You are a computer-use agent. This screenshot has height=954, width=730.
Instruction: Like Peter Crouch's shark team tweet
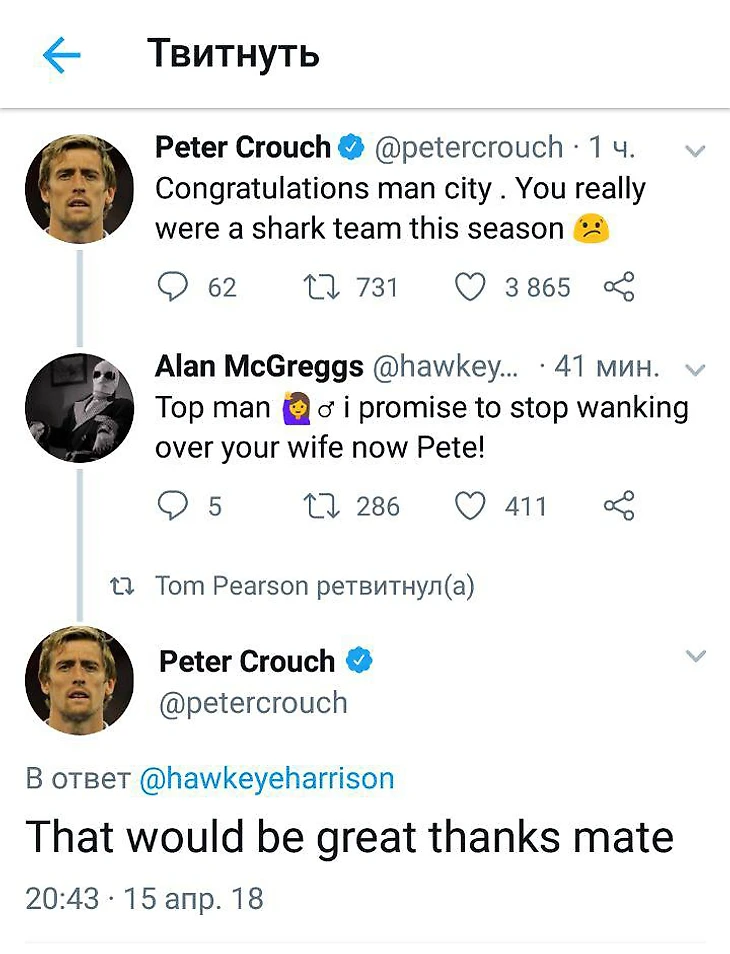(x=470, y=288)
